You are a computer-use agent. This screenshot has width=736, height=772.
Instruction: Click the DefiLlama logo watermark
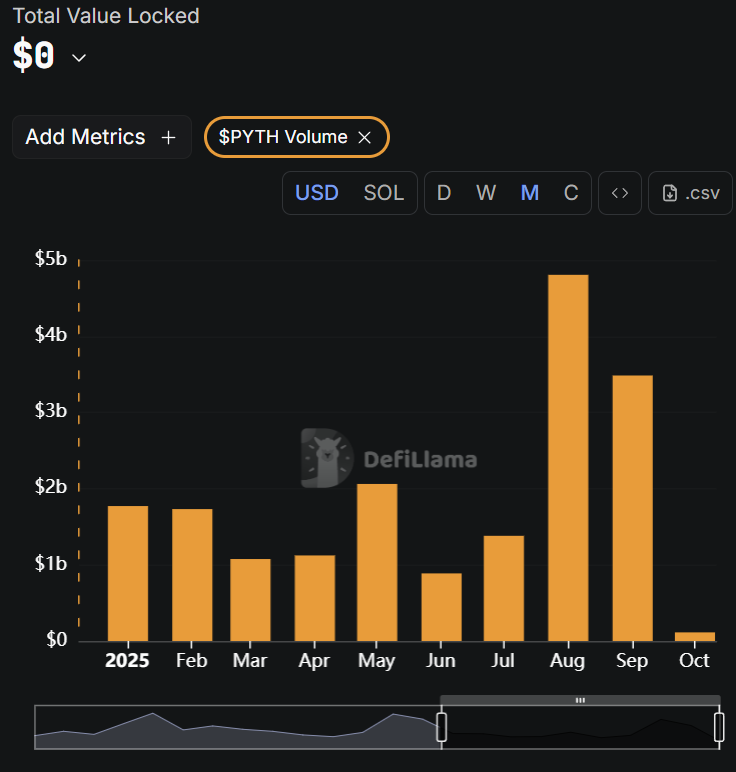pyautogui.click(x=390, y=459)
